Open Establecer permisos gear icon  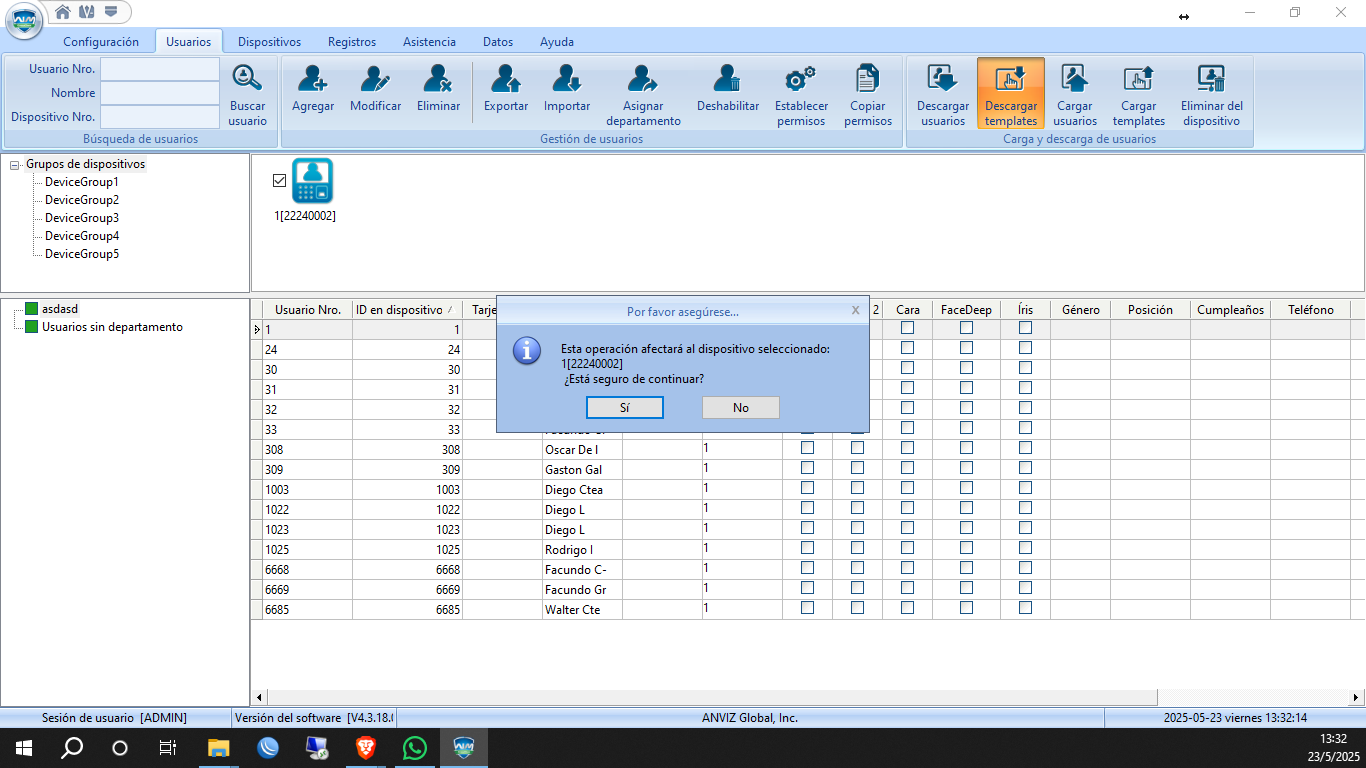pyautogui.click(x=801, y=78)
